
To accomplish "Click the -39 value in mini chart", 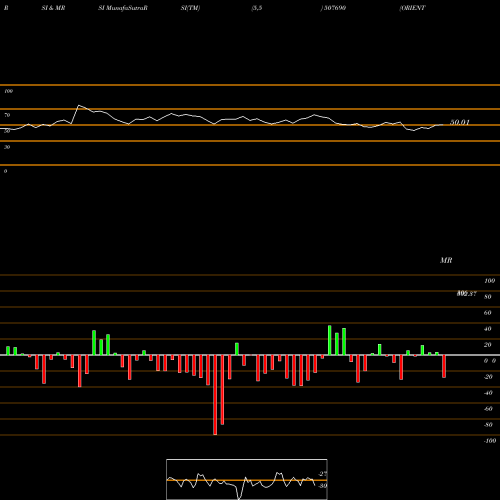I will point(322,486).
